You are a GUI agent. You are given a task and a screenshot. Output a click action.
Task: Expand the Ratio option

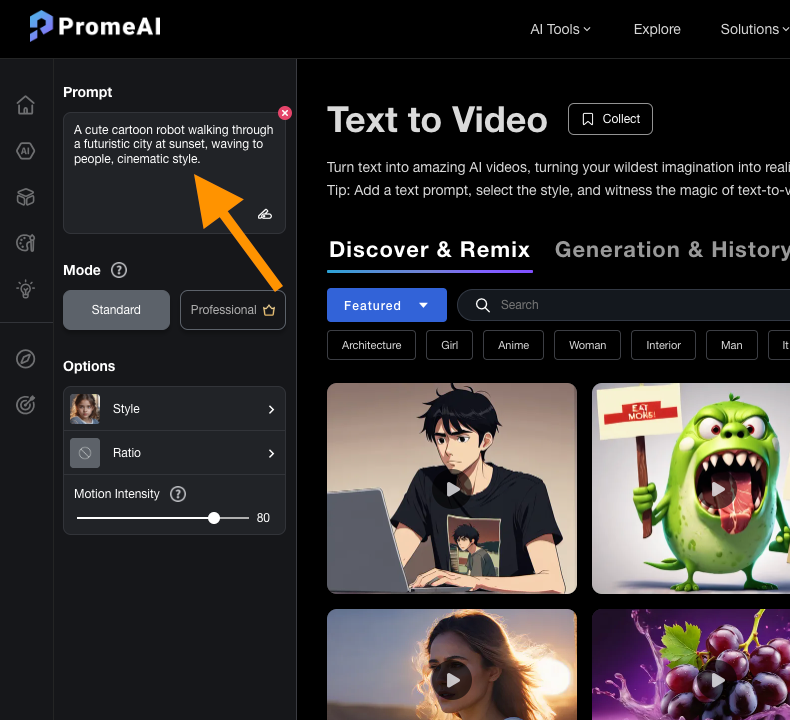point(174,453)
